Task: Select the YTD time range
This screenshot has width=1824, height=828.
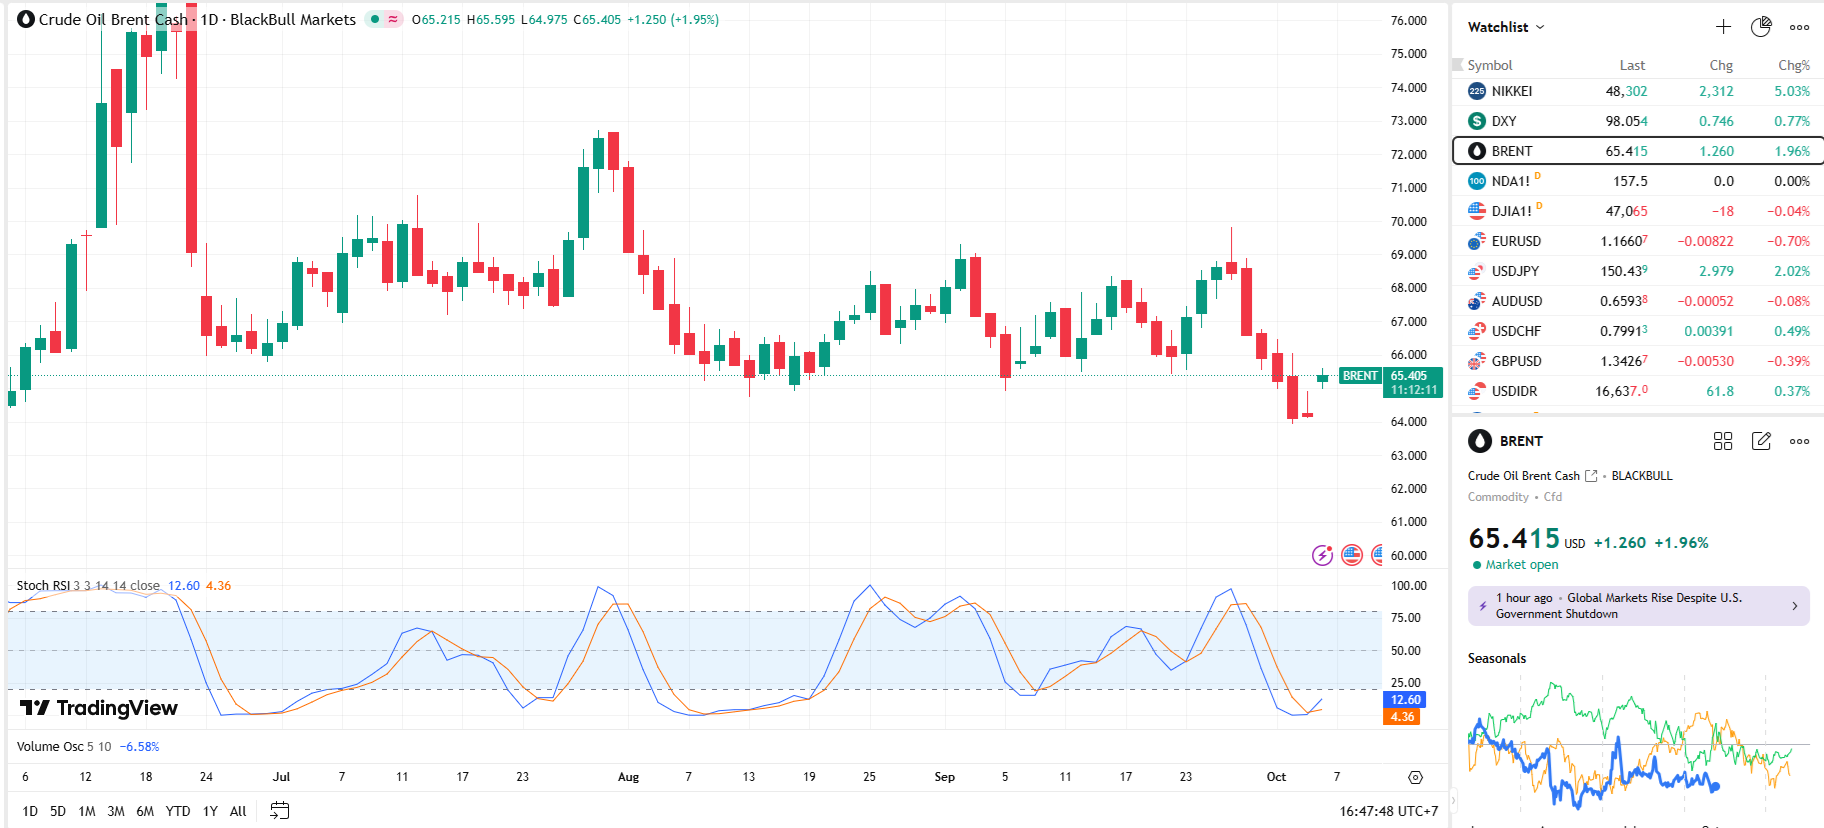Action: coord(178,811)
